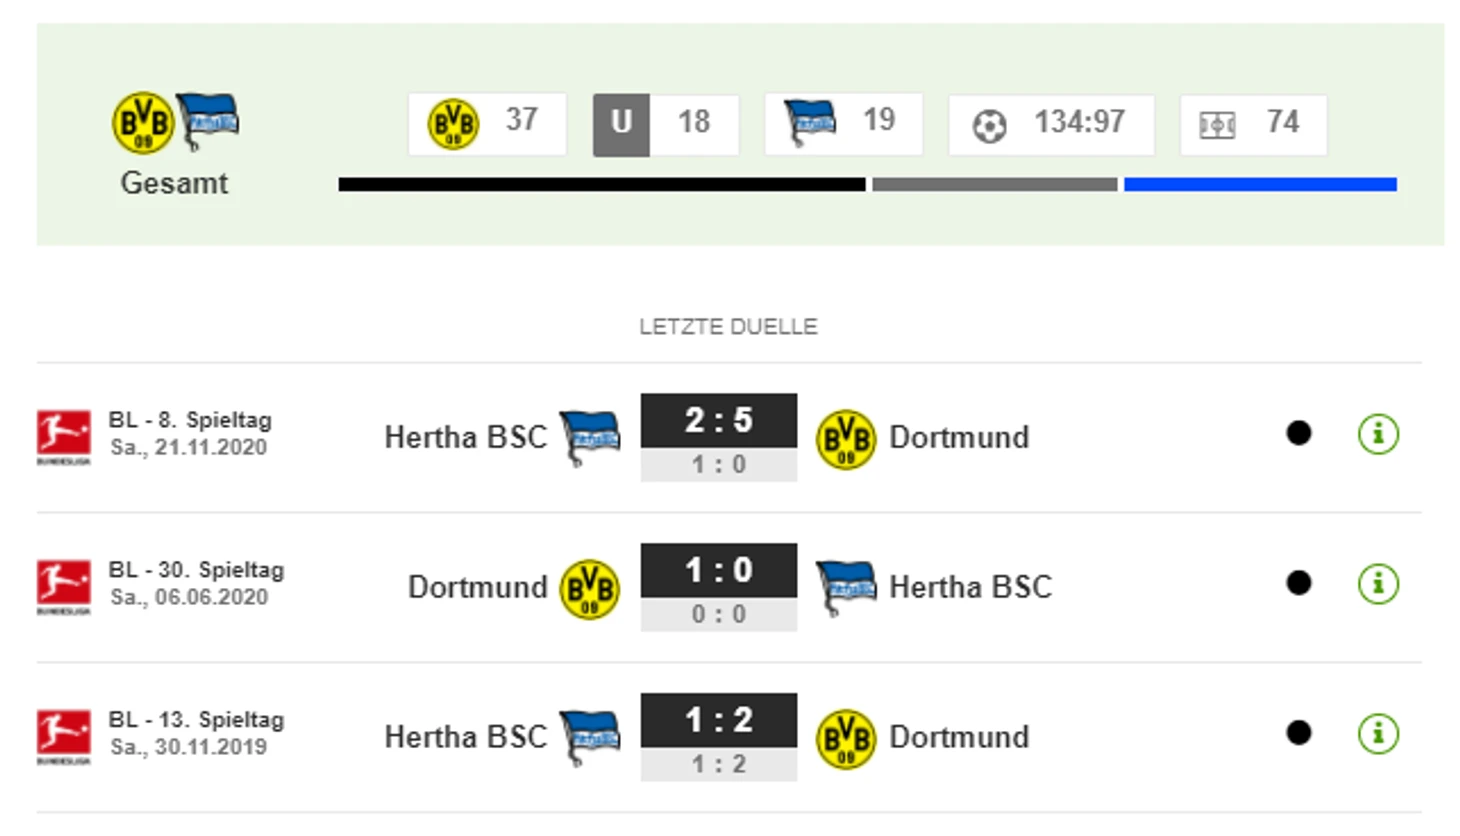
Task: Click Bundesliga logo beside 13. Spieltag
Action: coord(64,737)
